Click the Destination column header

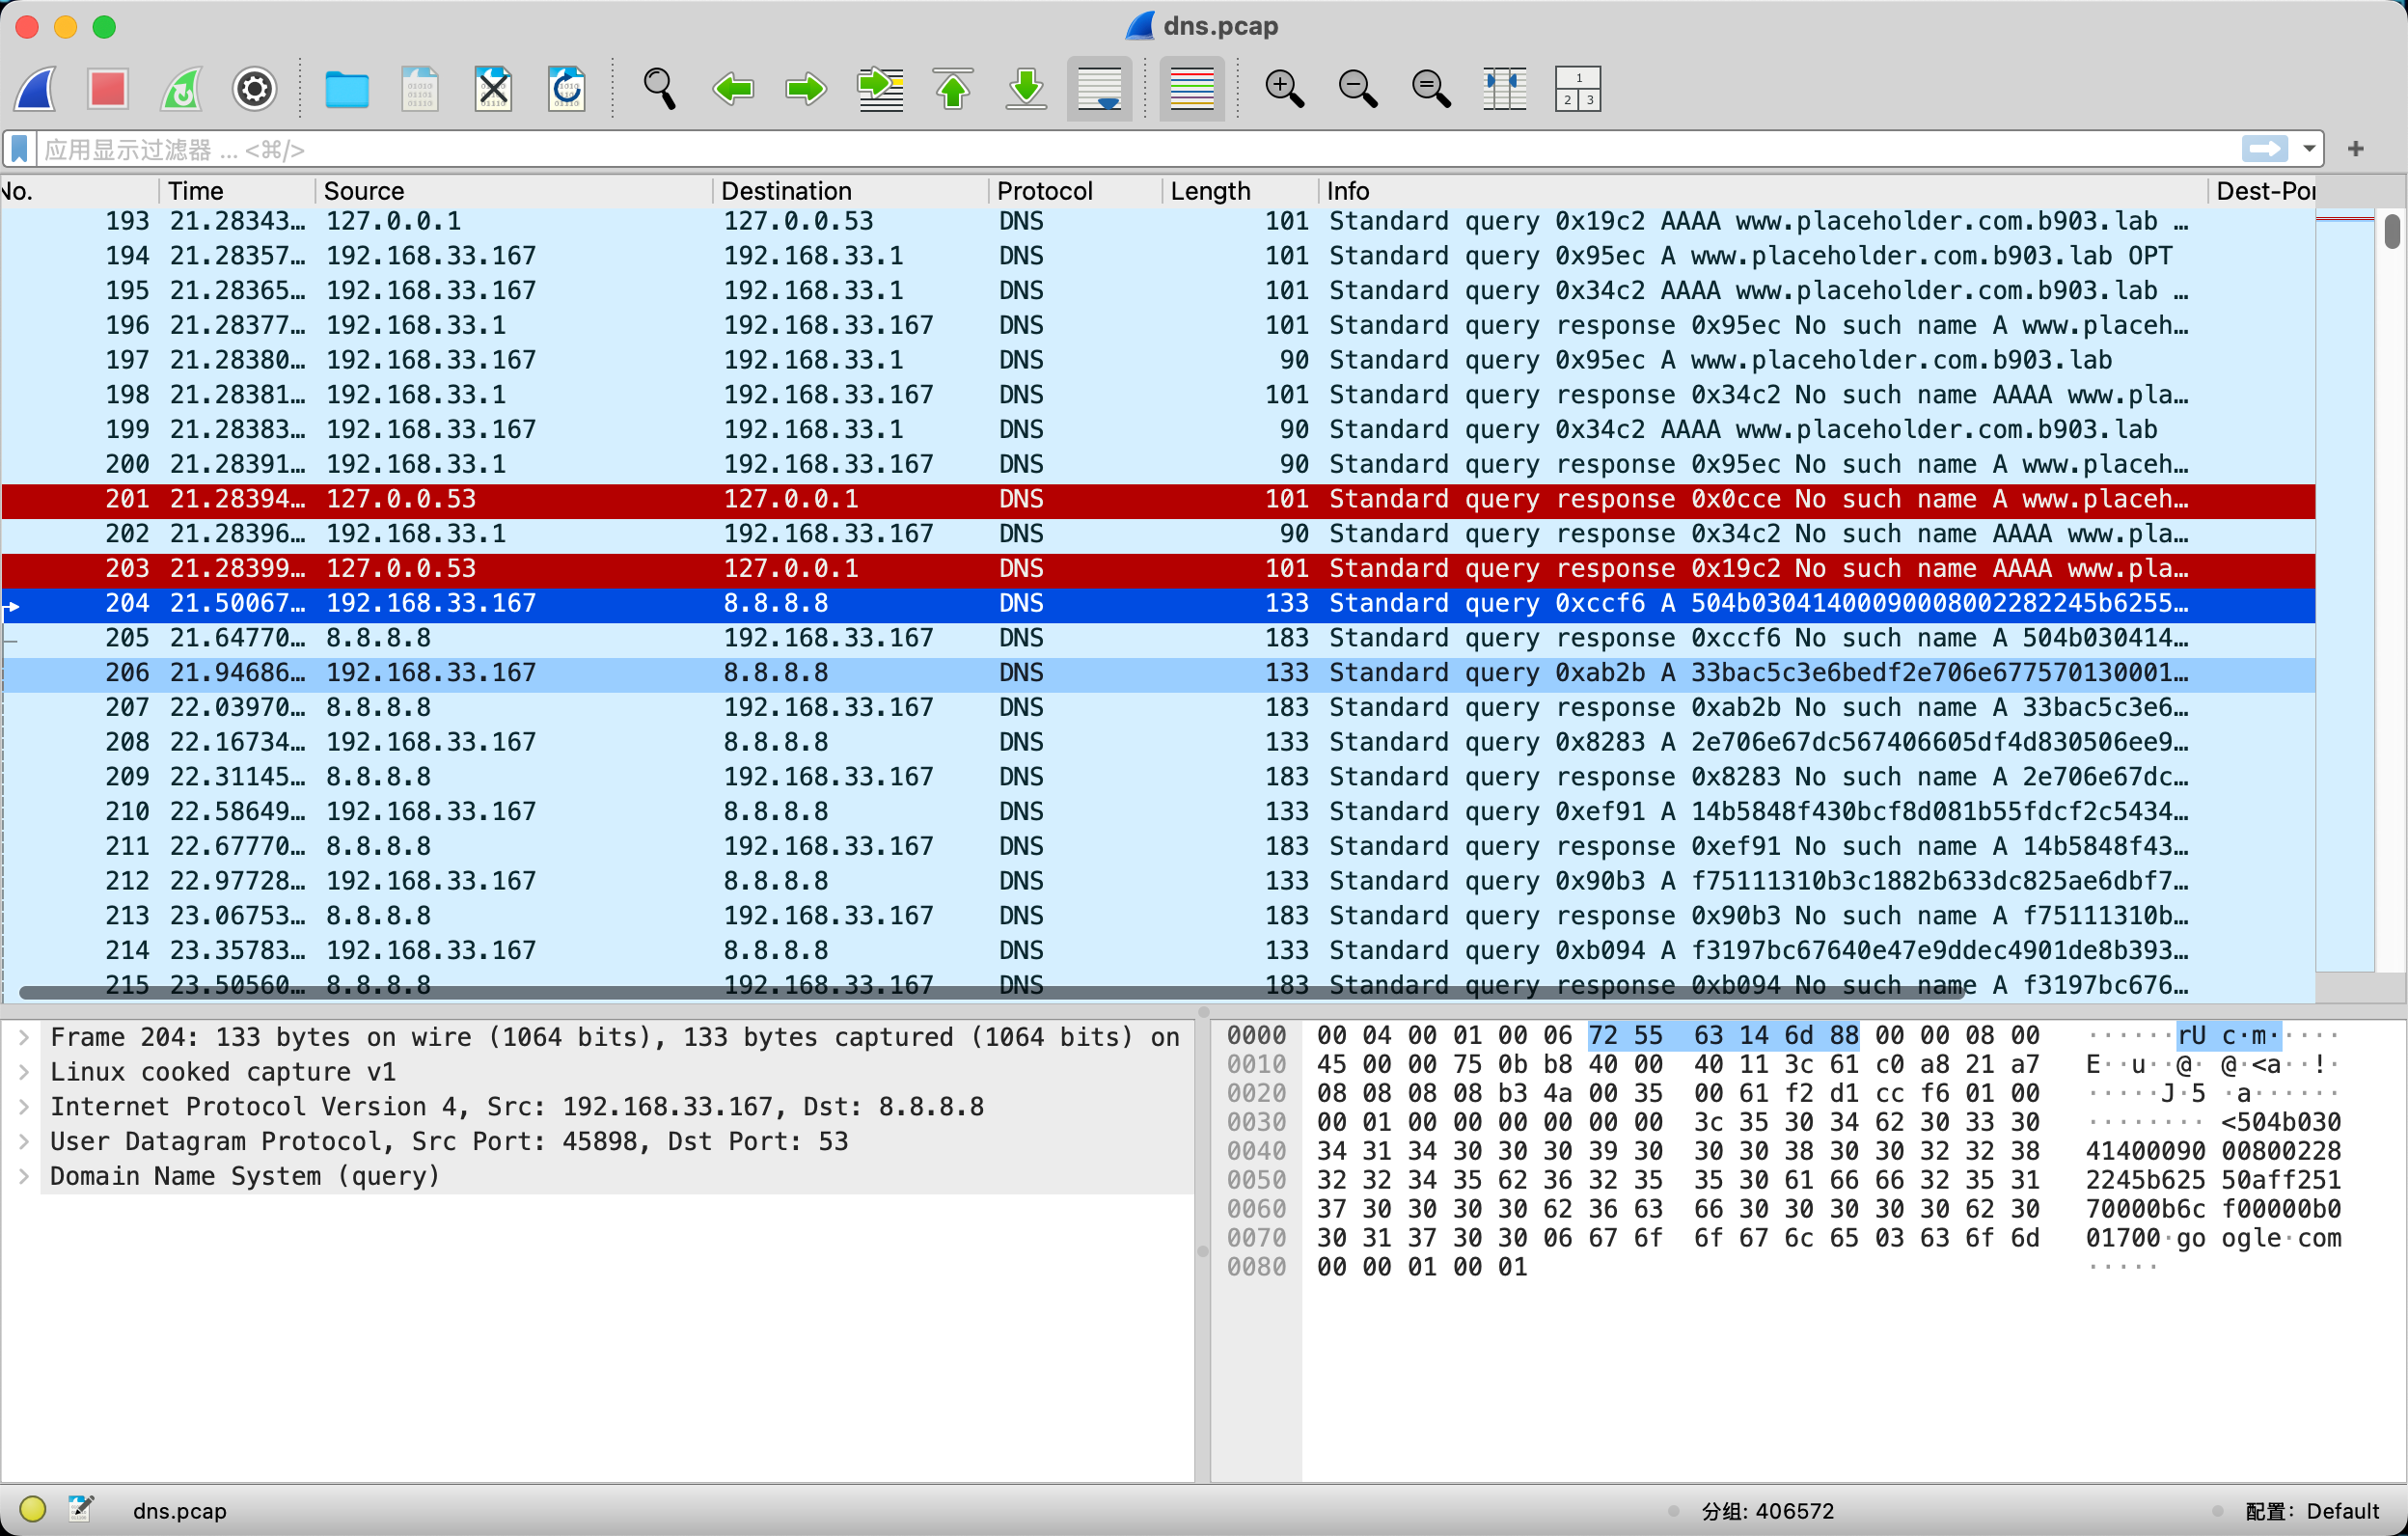click(x=786, y=191)
